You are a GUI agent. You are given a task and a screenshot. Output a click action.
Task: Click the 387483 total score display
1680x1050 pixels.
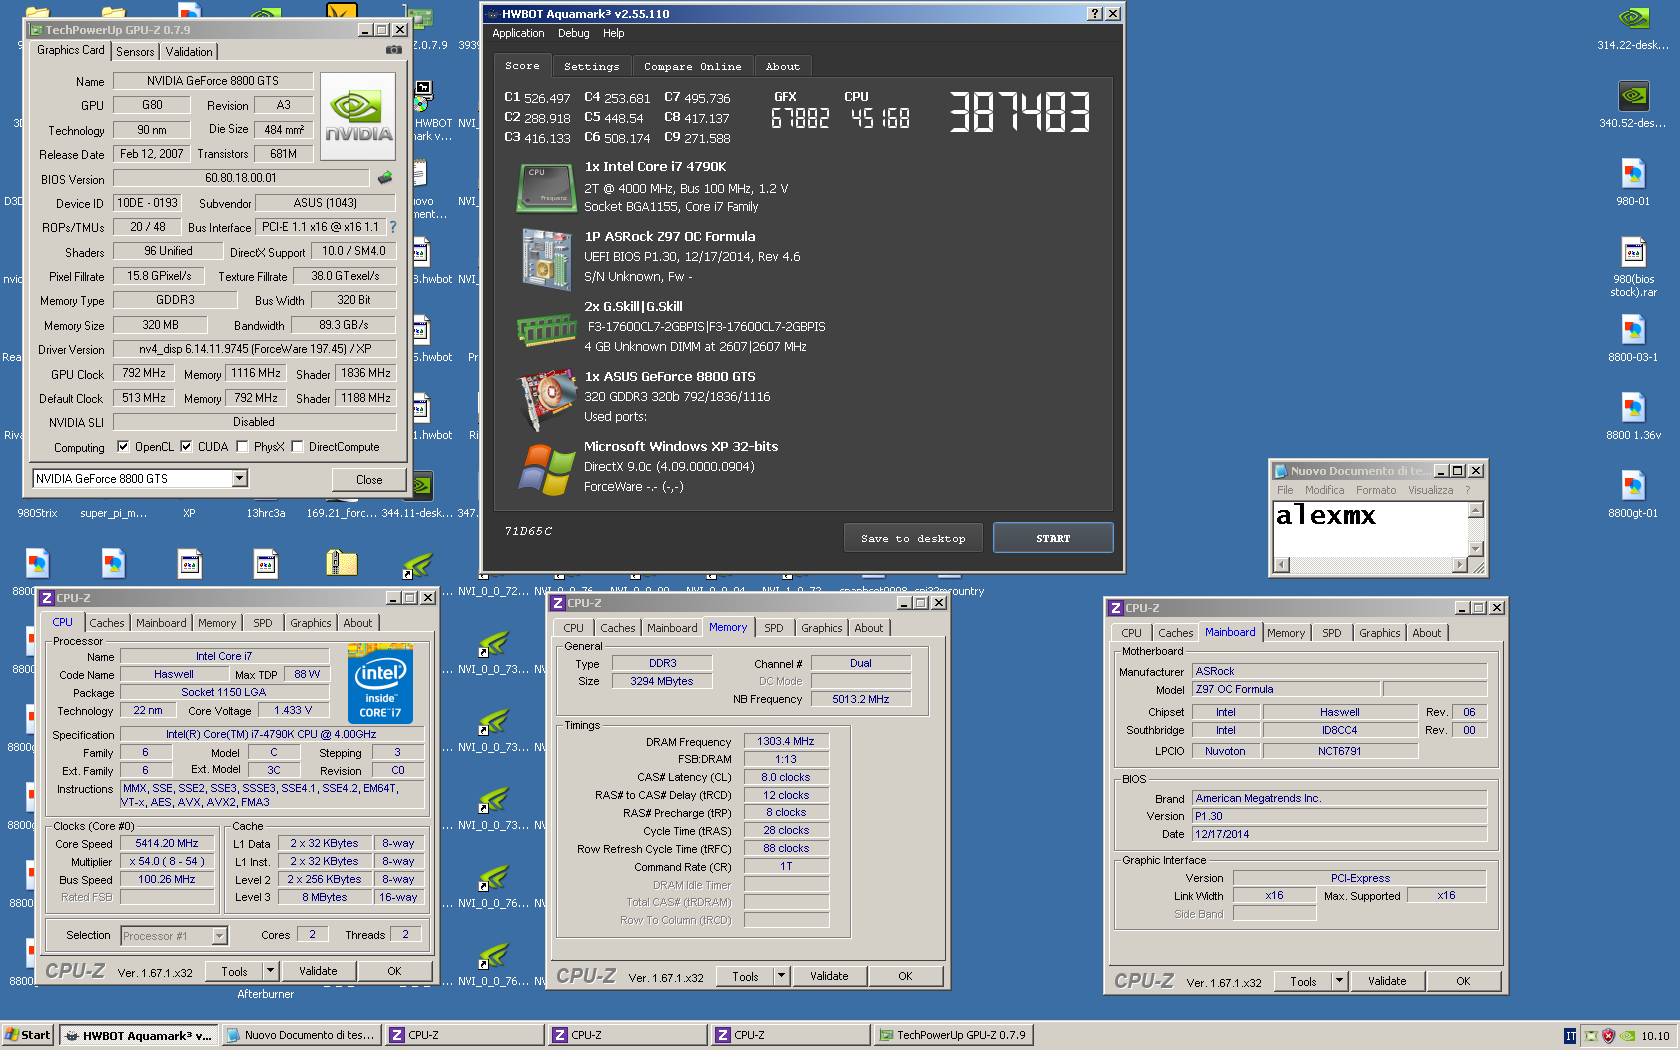click(x=1019, y=112)
